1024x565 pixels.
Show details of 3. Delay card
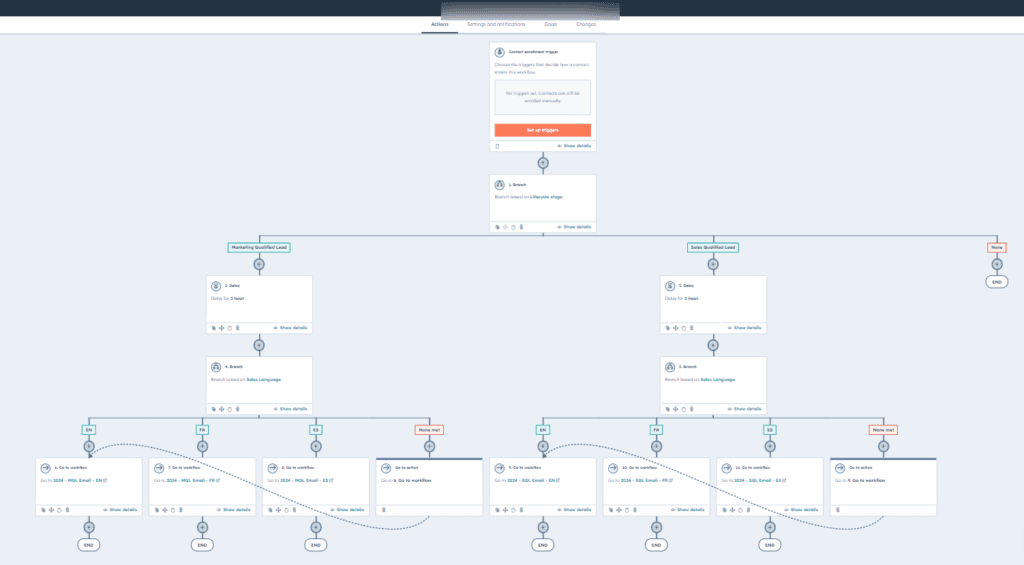(x=744, y=328)
